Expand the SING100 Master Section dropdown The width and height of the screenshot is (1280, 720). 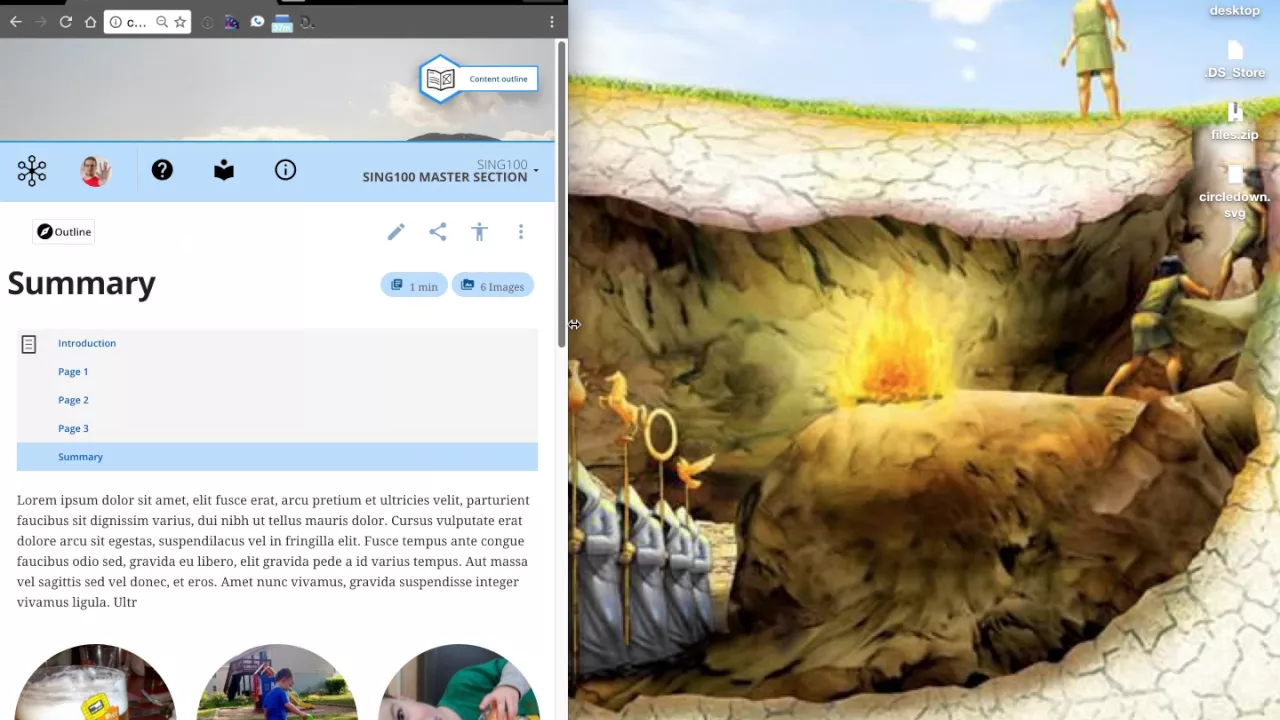tap(451, 171)
